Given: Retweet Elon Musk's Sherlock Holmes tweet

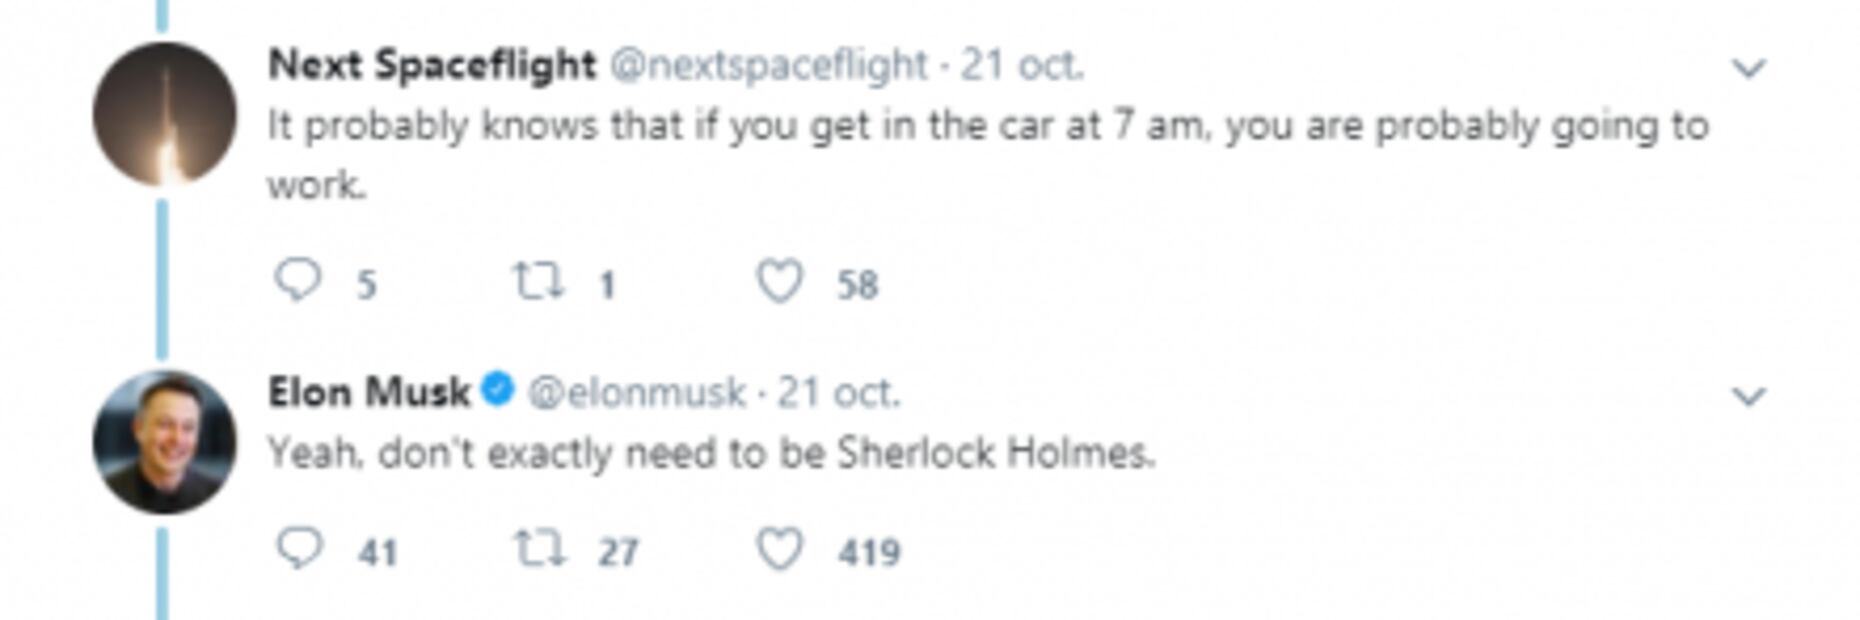Looking at the screenshot, I should [539, 548].
